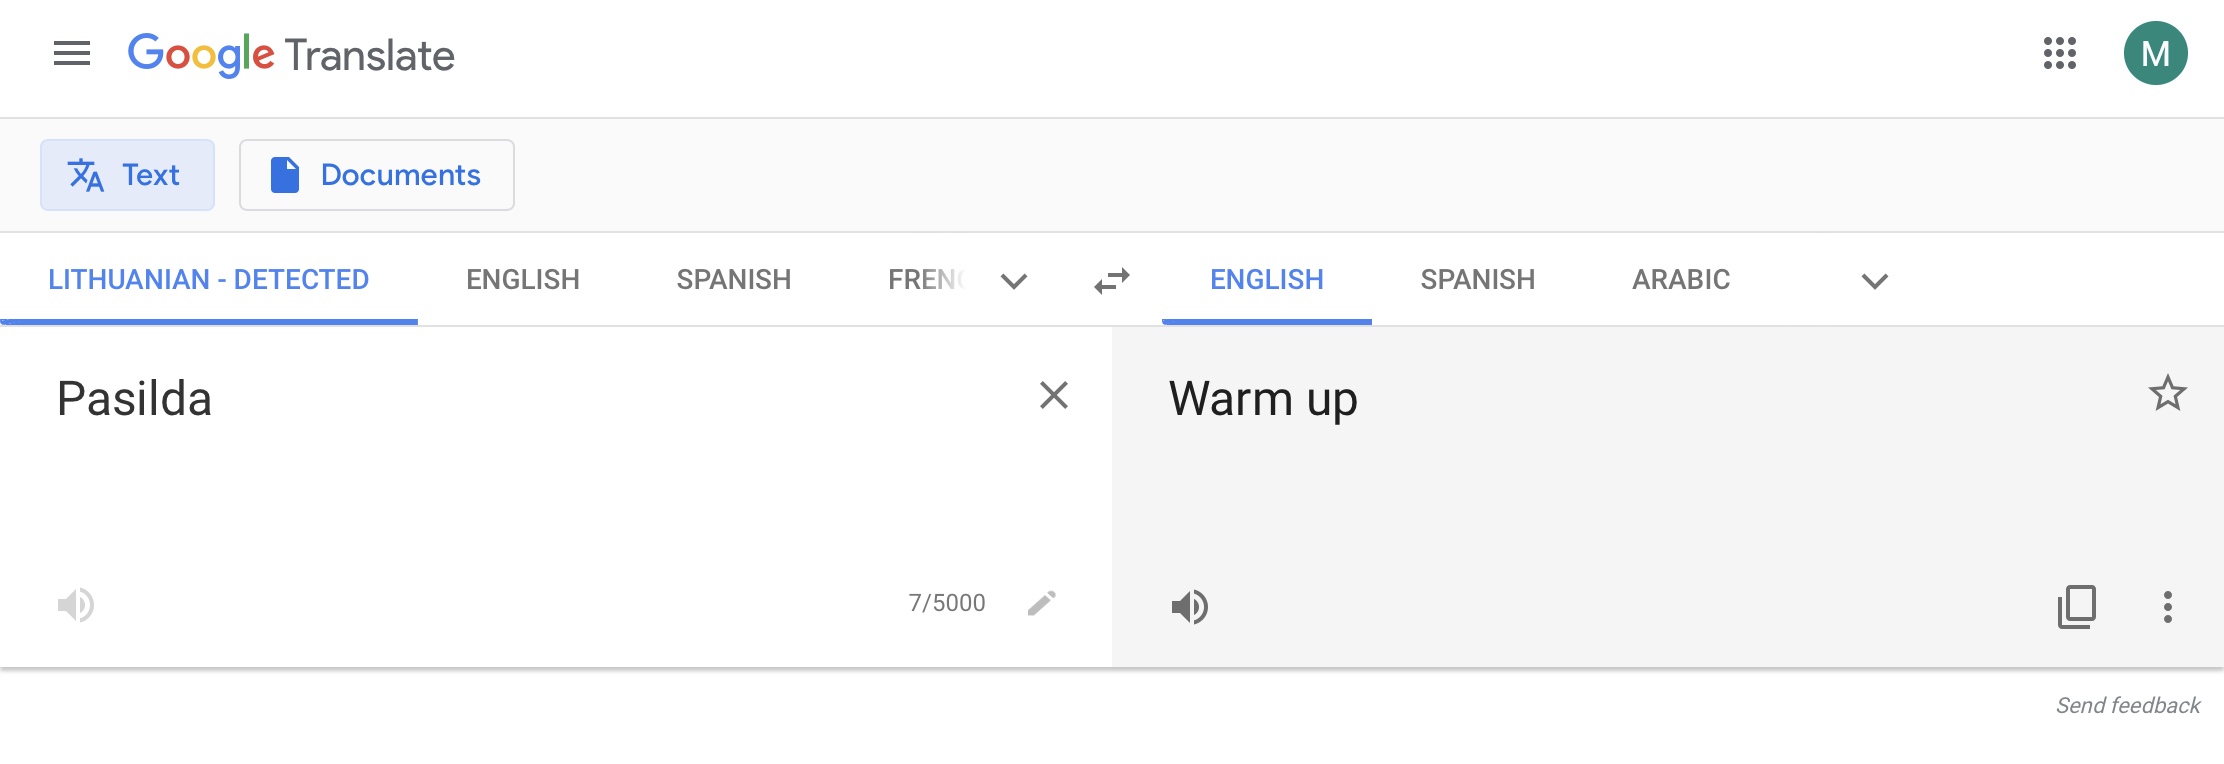2224x764 pixels.
Task: Open the Google apps grid
Action: (x=2060, y=54)
